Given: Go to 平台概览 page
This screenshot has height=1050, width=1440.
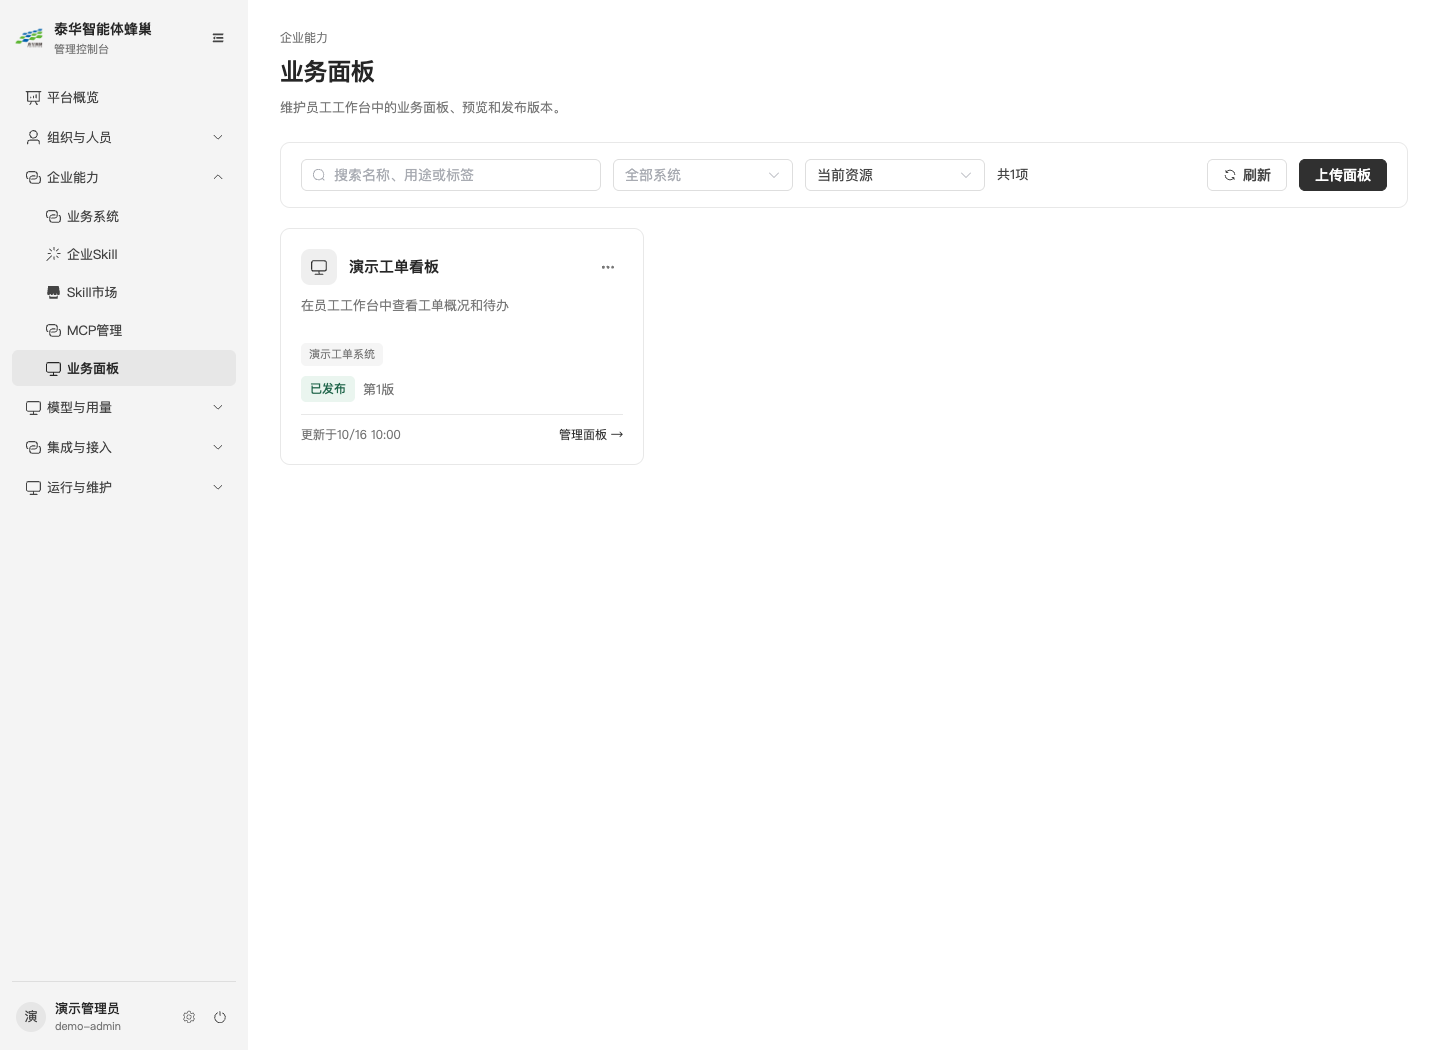Looking at the screenshot, I should pos(124,97).
